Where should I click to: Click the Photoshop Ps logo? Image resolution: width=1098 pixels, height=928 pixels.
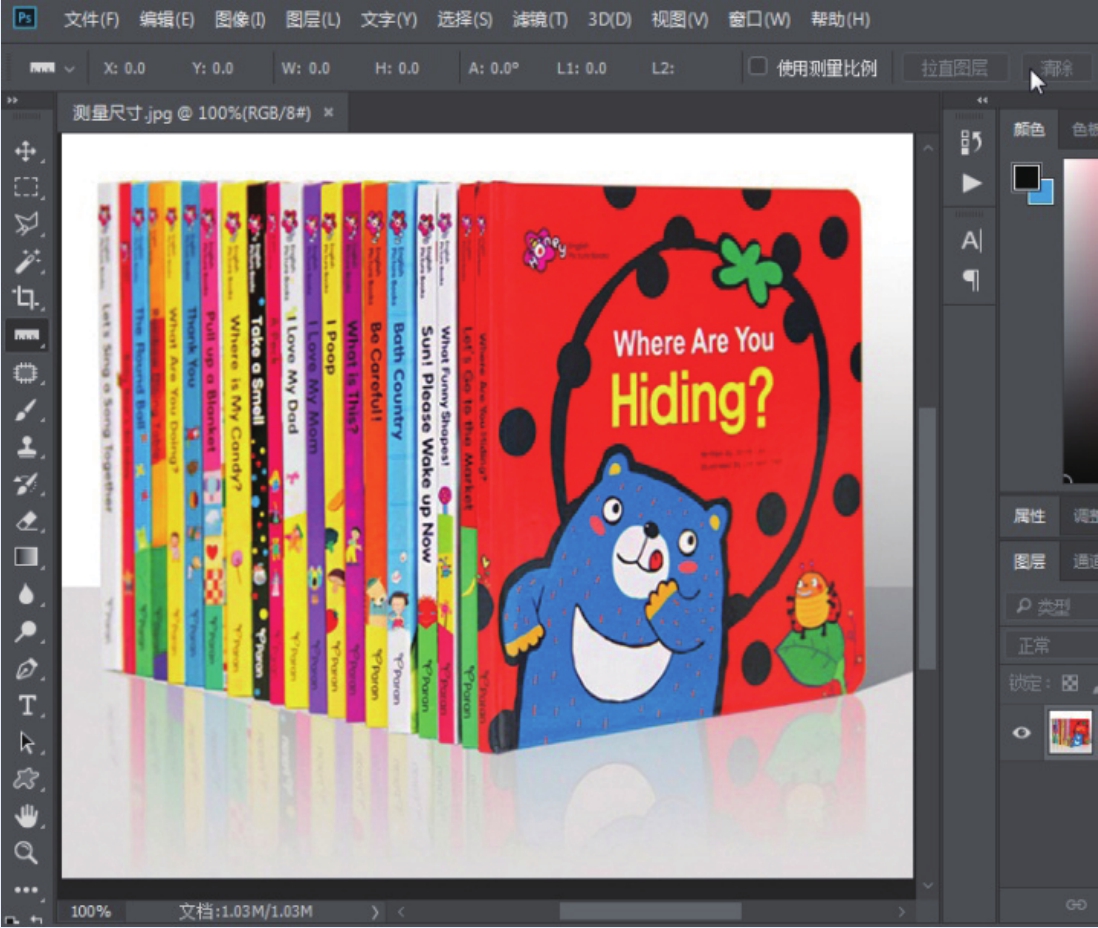tap(25, 18)
